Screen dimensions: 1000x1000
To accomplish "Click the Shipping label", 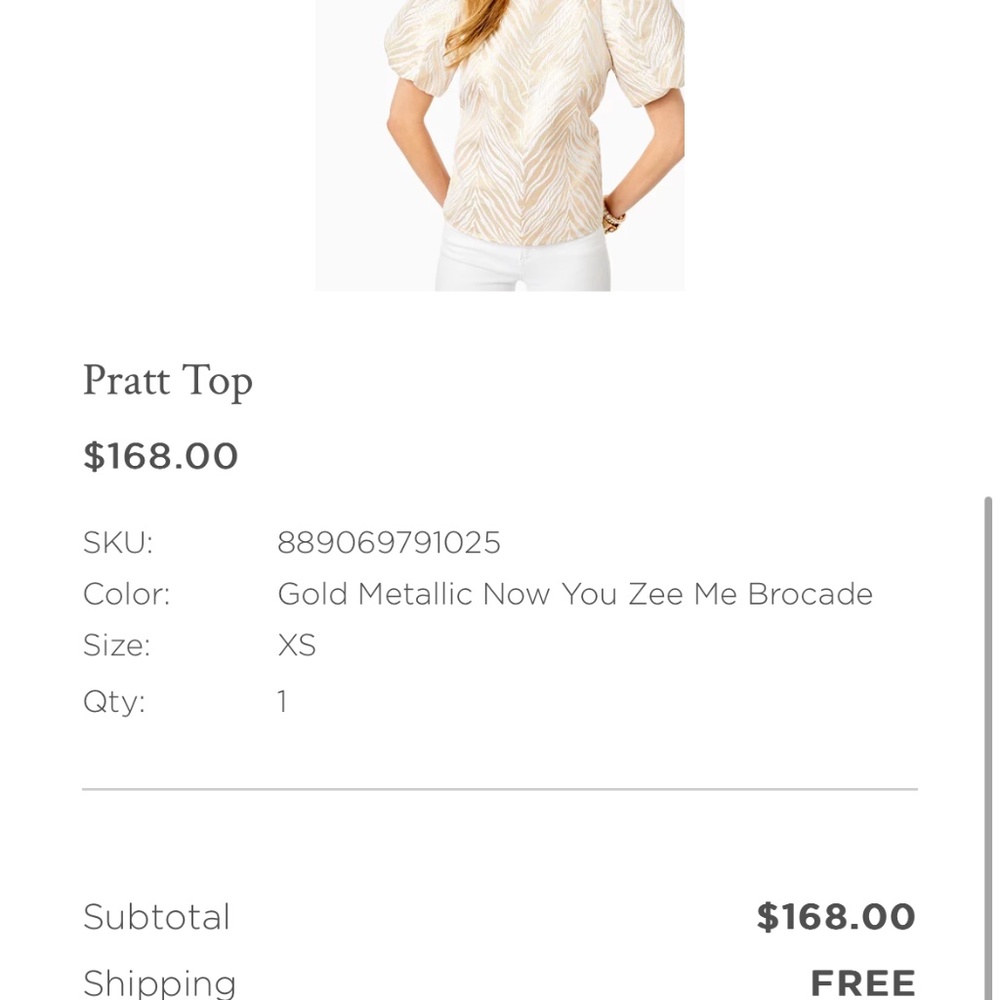I will point(159,982).
